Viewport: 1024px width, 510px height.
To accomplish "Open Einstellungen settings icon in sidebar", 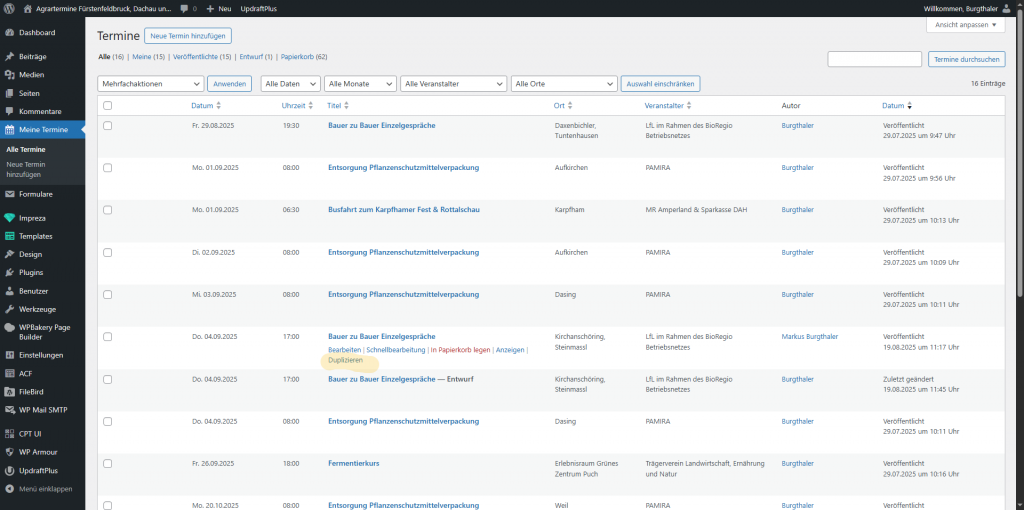I will (10, 355).
